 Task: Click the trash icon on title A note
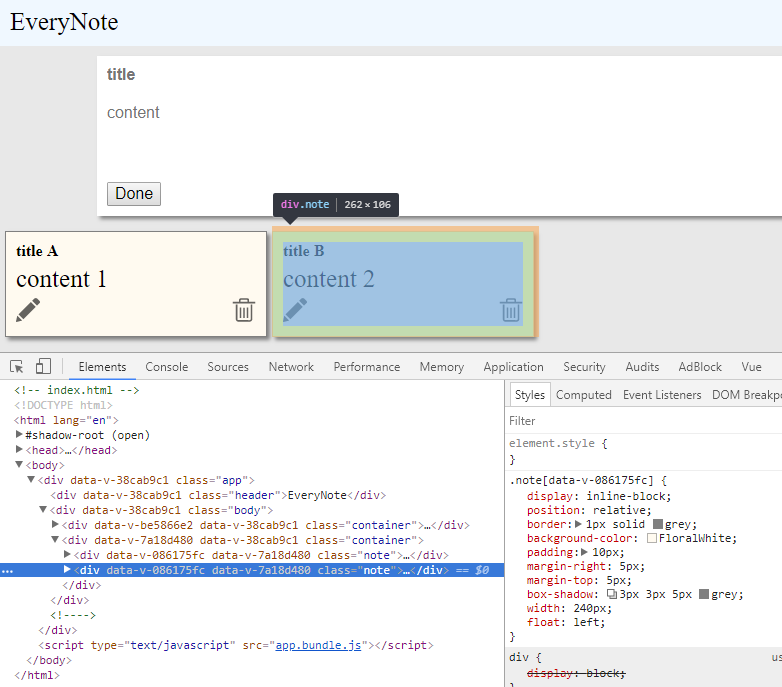pyautogui.click(x=244, y=310)
